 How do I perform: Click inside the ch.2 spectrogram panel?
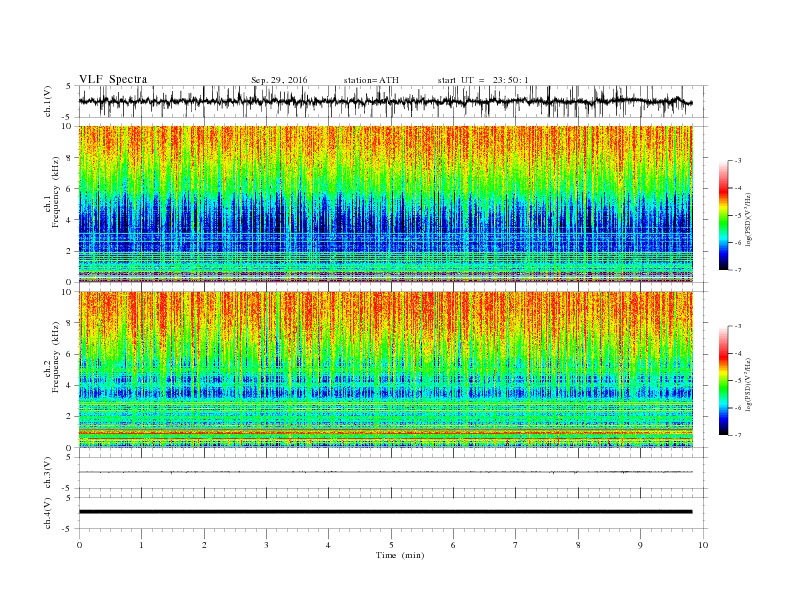pos(385,369)
